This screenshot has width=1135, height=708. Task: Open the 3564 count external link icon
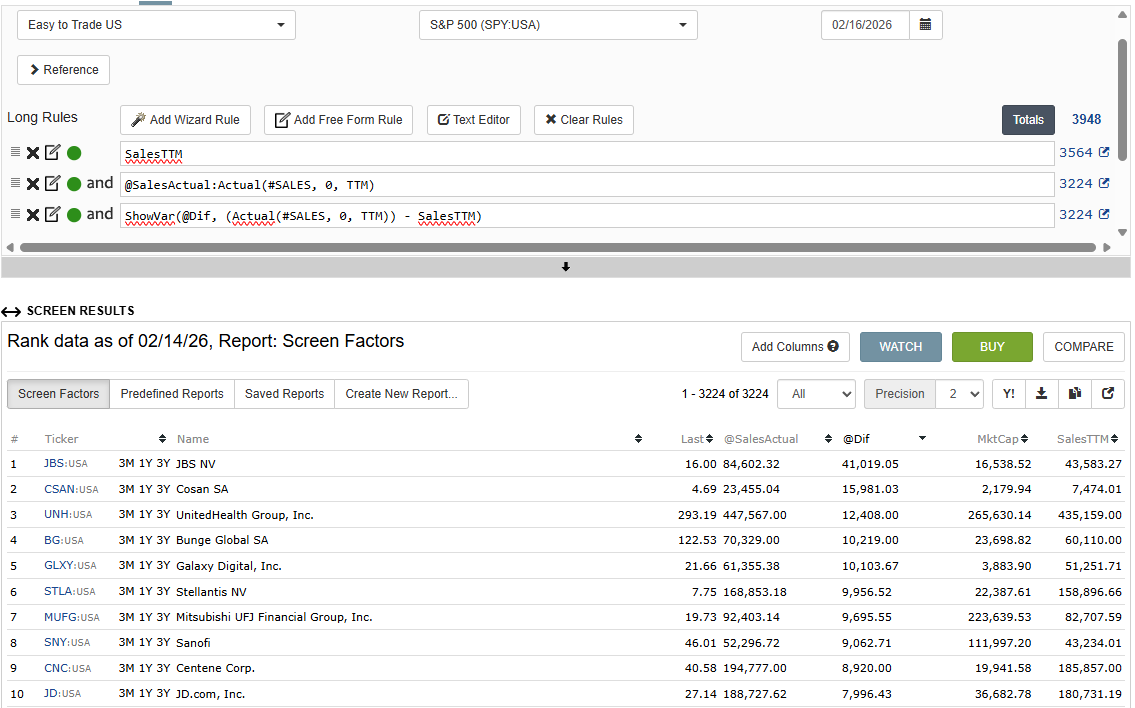click(x=1104, y=153)
